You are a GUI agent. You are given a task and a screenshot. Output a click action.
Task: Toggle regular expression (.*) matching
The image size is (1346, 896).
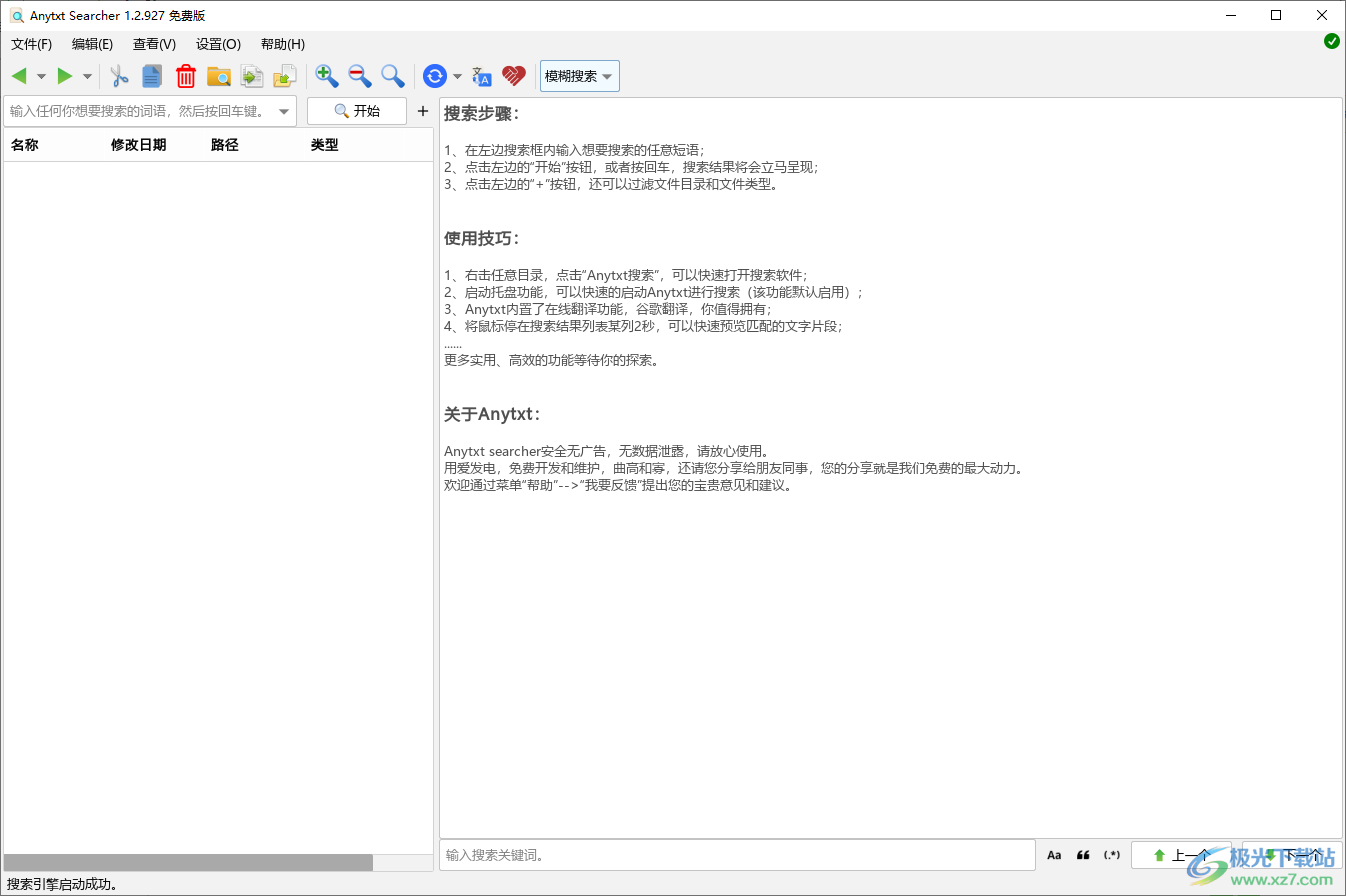[1112, 855]
